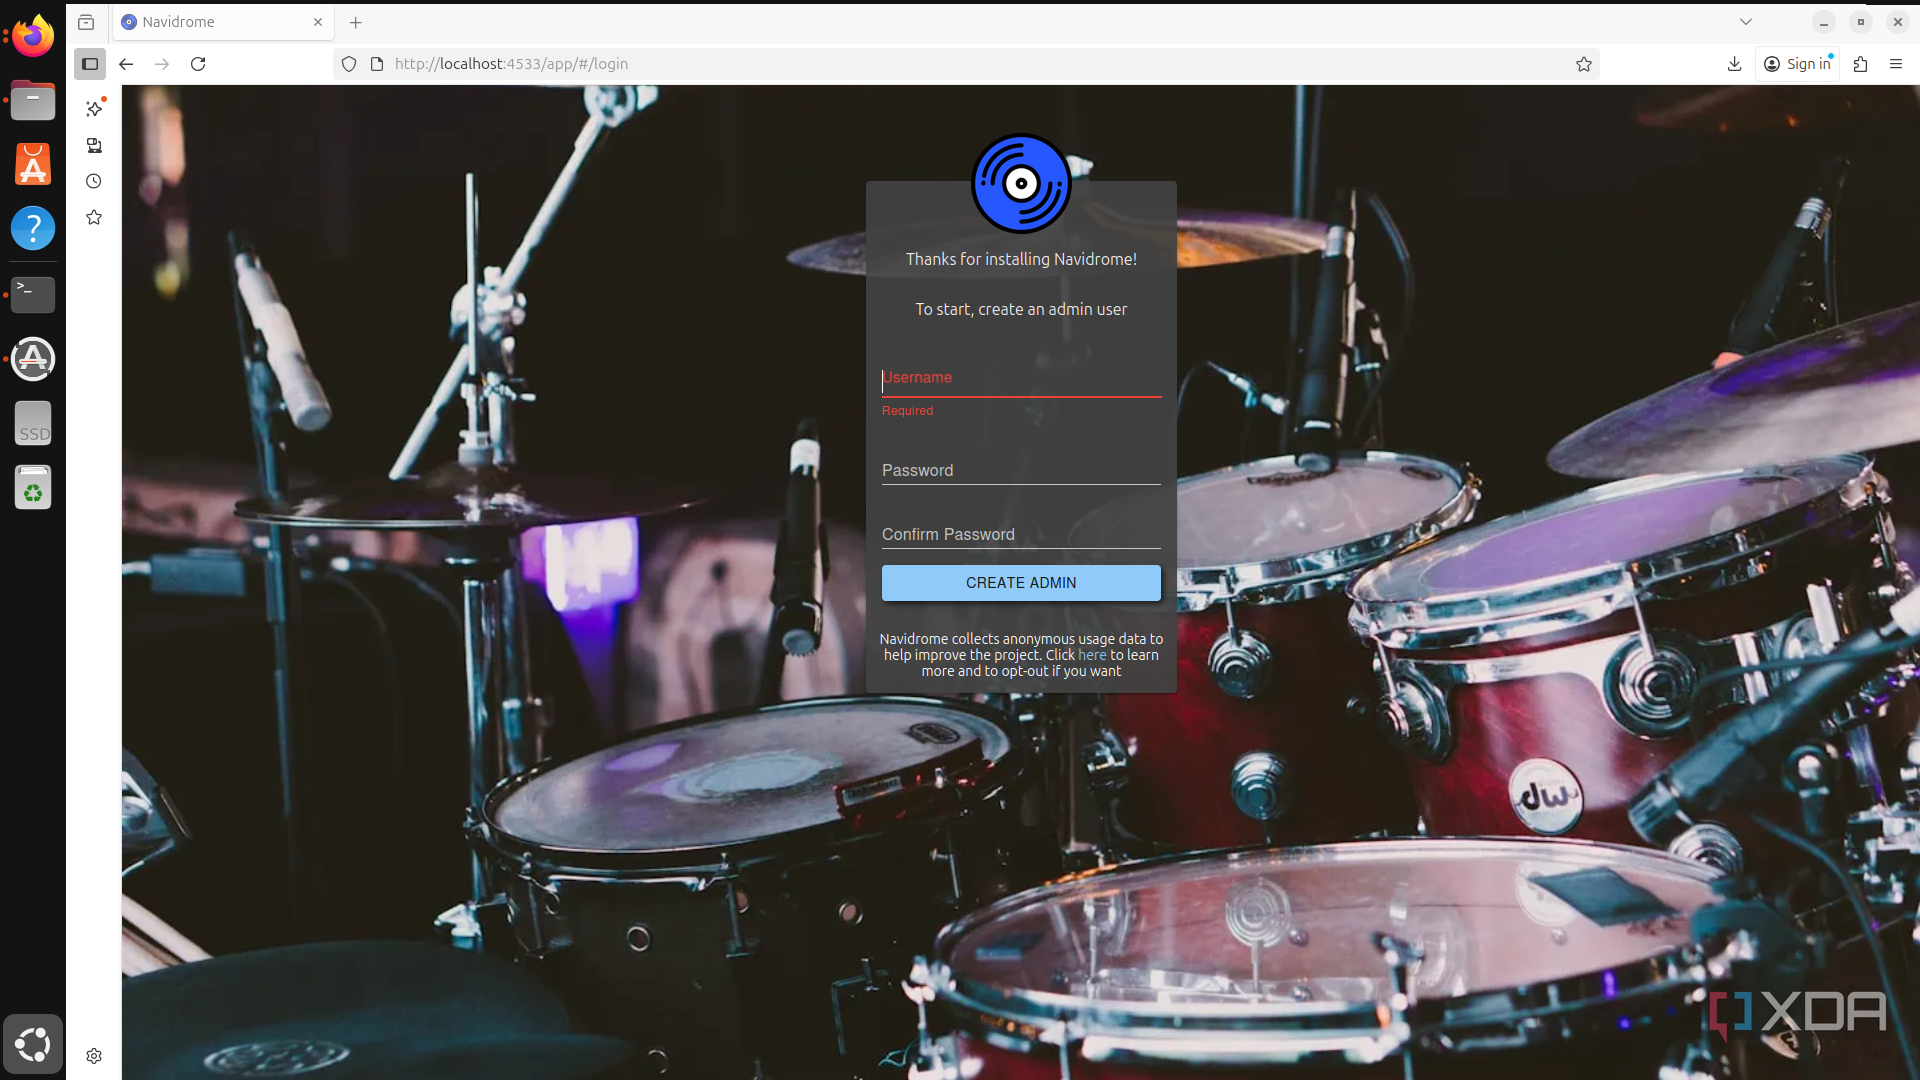
Task: Toggle the Firefox sidebar button
Action: (x=90, y=64)
